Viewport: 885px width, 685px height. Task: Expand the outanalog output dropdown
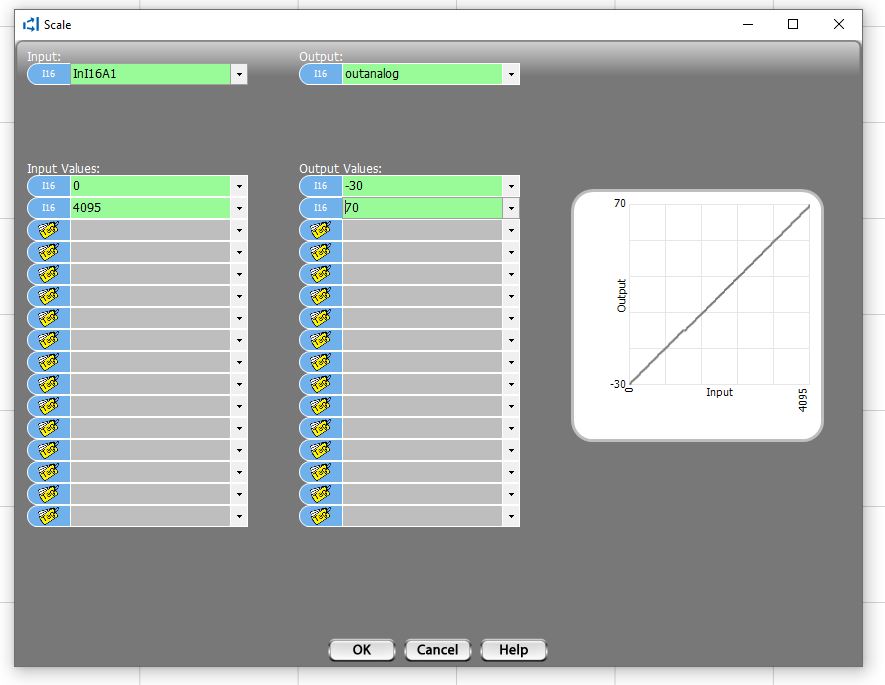[511, 74]
